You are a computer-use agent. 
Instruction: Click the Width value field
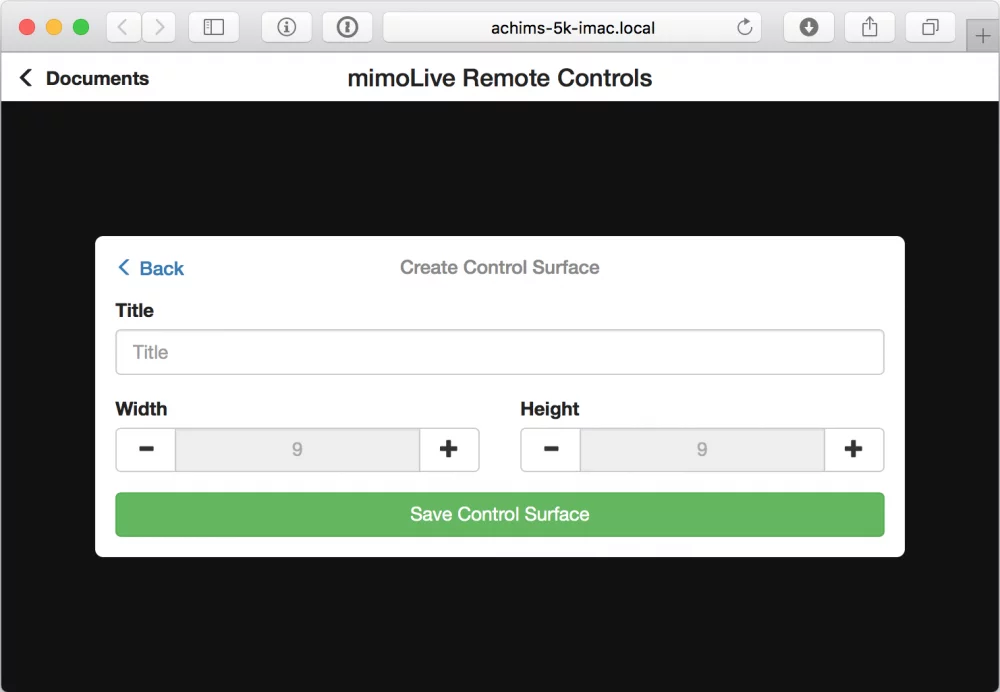tap(297, 450)
